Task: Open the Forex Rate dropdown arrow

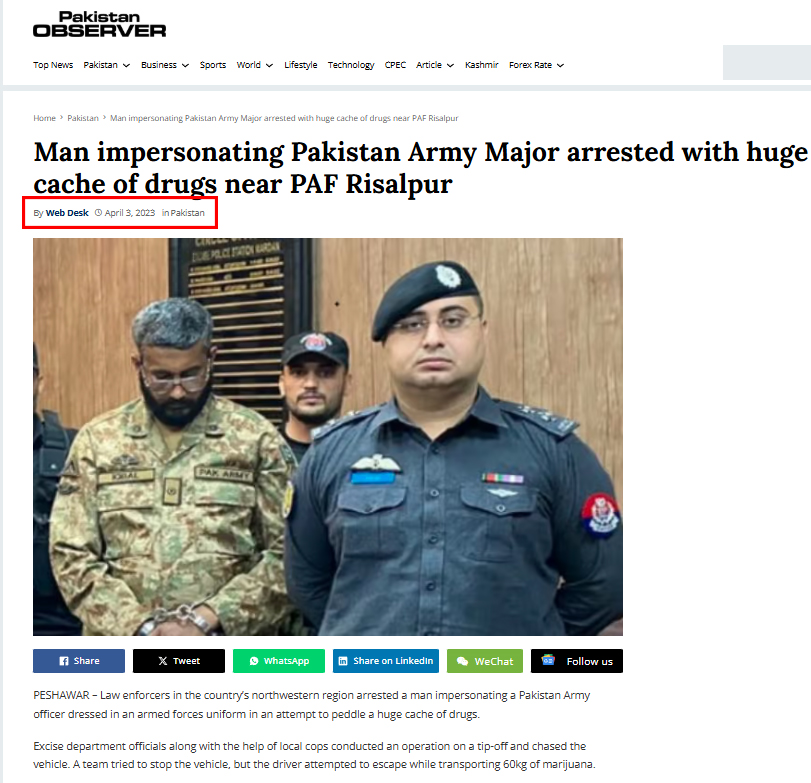Action: click(x=560, y=65)
